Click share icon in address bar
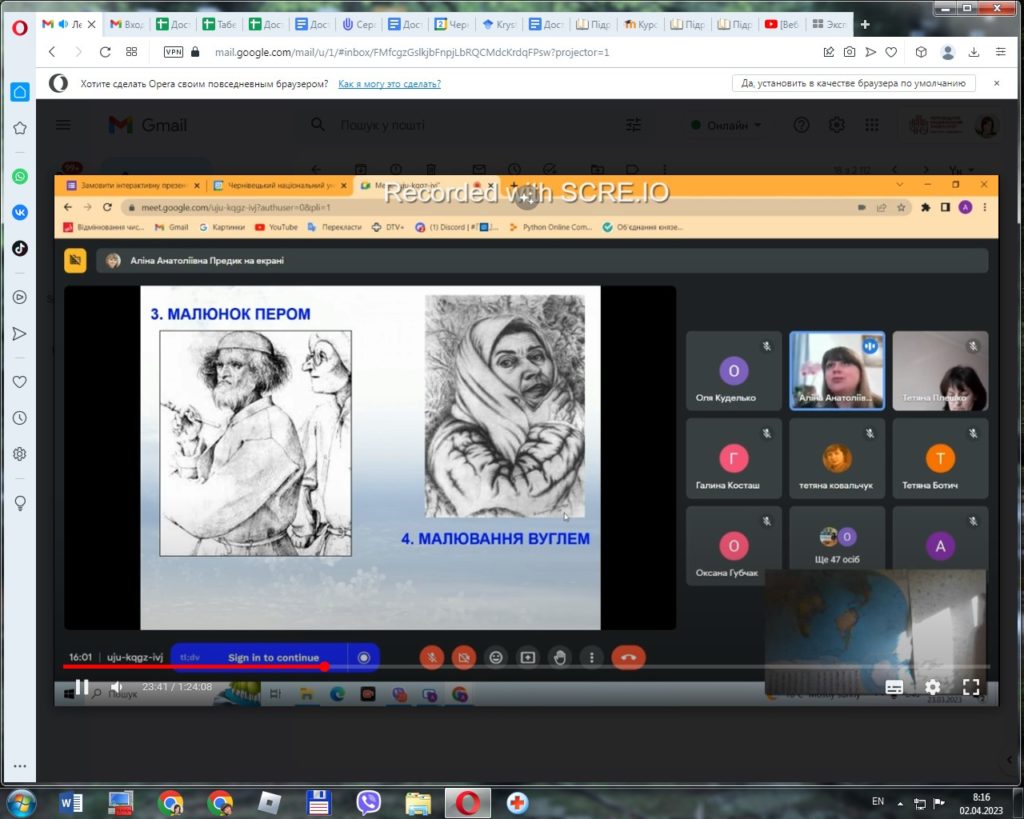Image resolution: width=1024 pixels, height=819 pixels. click(829, 52)
